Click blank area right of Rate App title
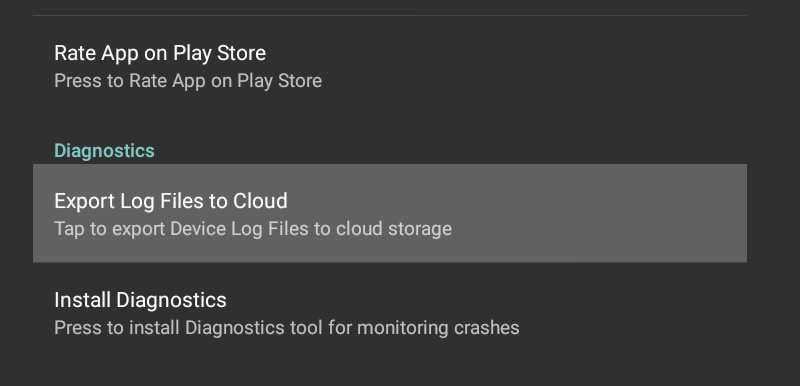Image resolution: width=800 pixels, height=386 pixels. (505, 53)
